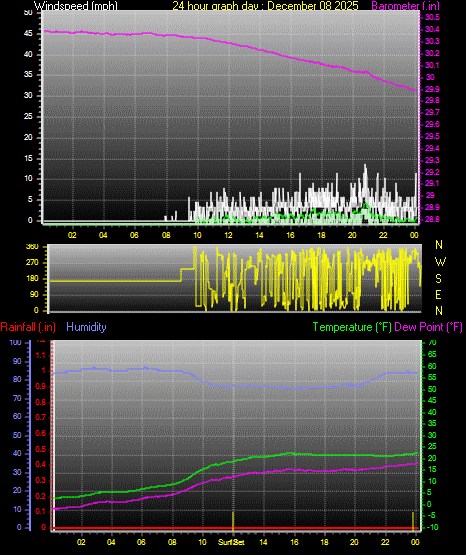Viewport: 466px width, 555px height.
Task: Click the 'Dew Point (°F)' legend label
Action: click(428, 327)
